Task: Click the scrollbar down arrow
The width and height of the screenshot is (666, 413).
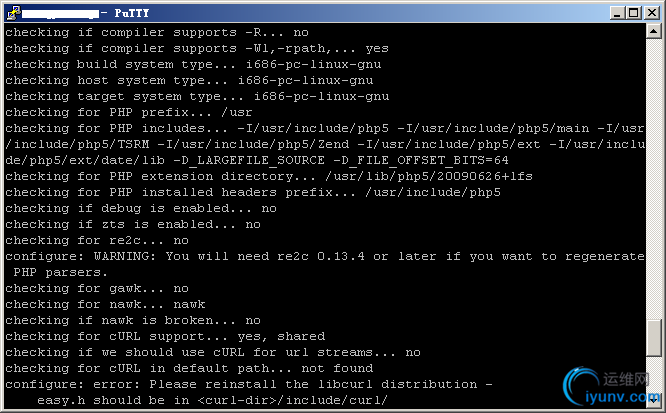Action: (x=654, y=402)
